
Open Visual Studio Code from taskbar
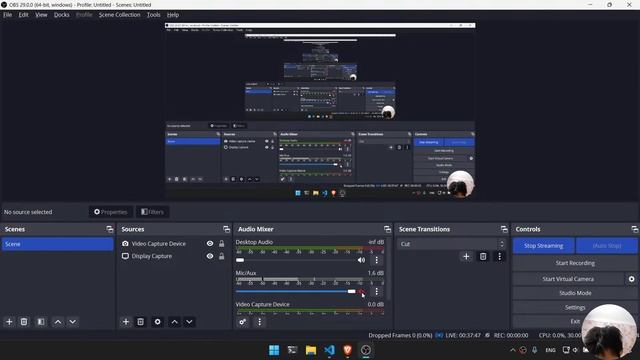click(x=329, y=350)
